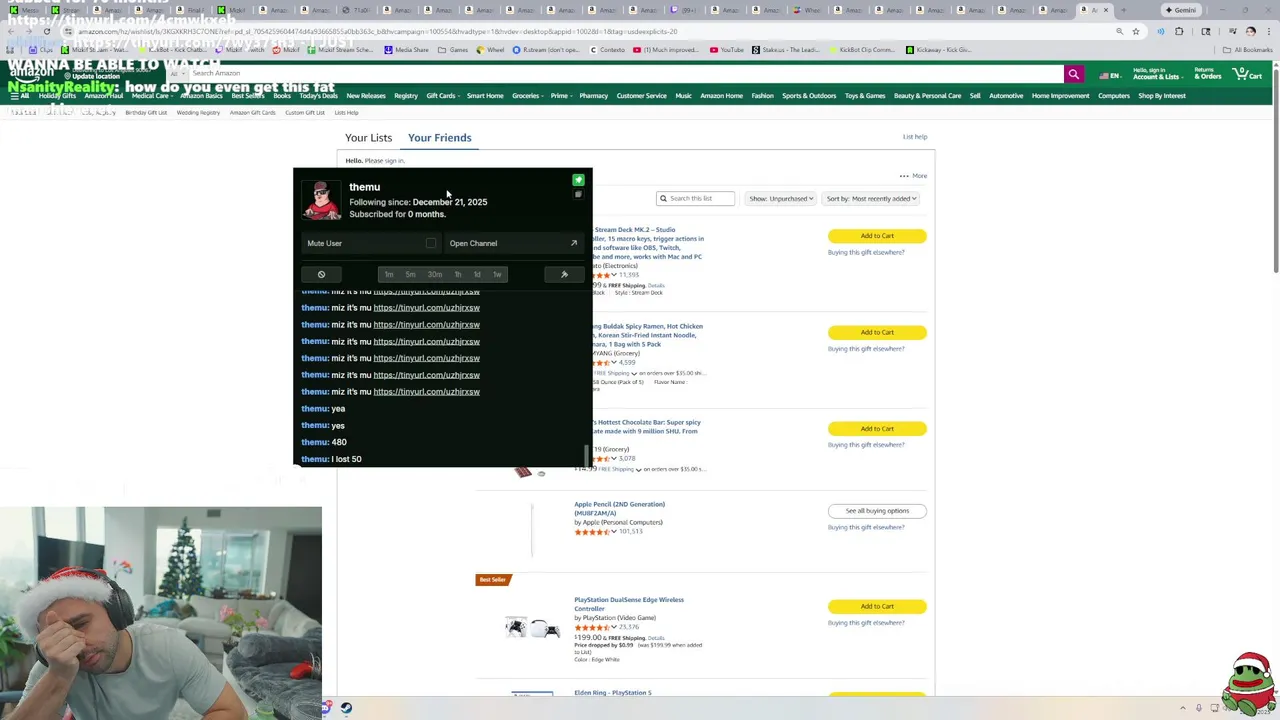Open Apple Pencil (2nd Generation) product link
Image resolution: width=1280 pixels, height=720 pixels.
coord(619,509)
